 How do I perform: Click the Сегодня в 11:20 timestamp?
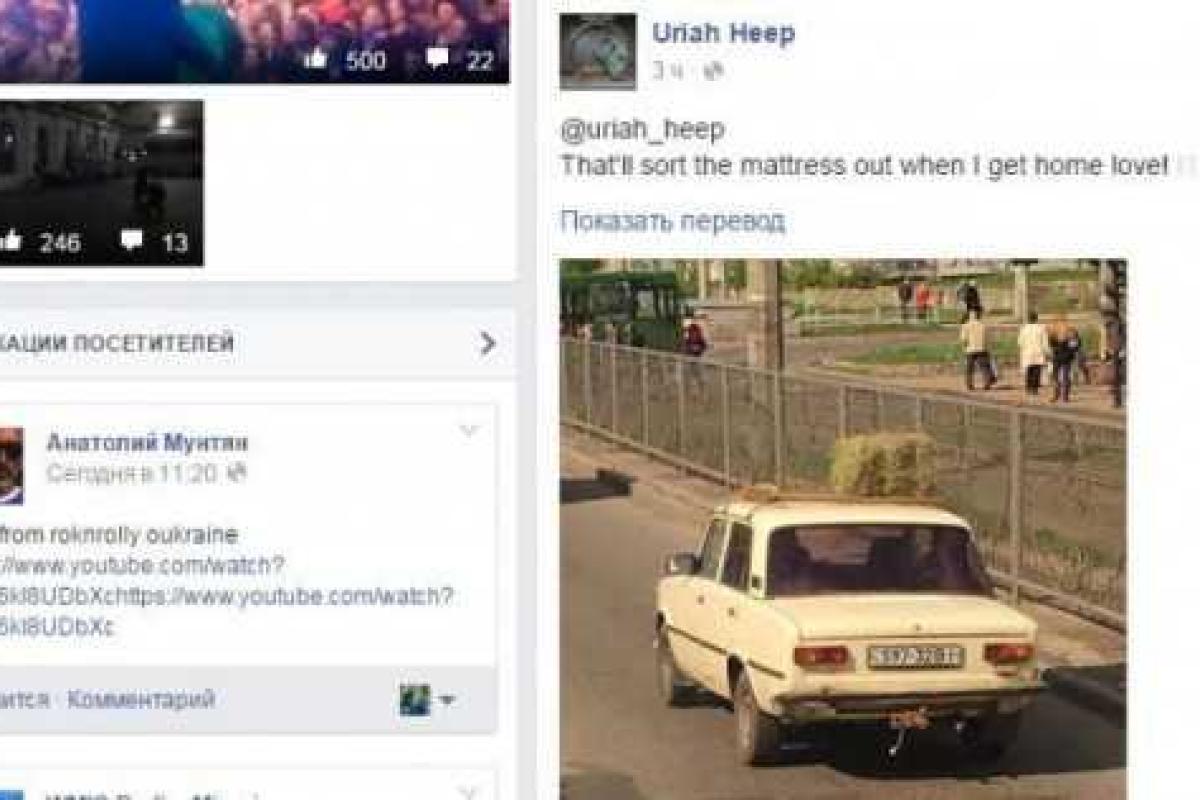(132, 473)
